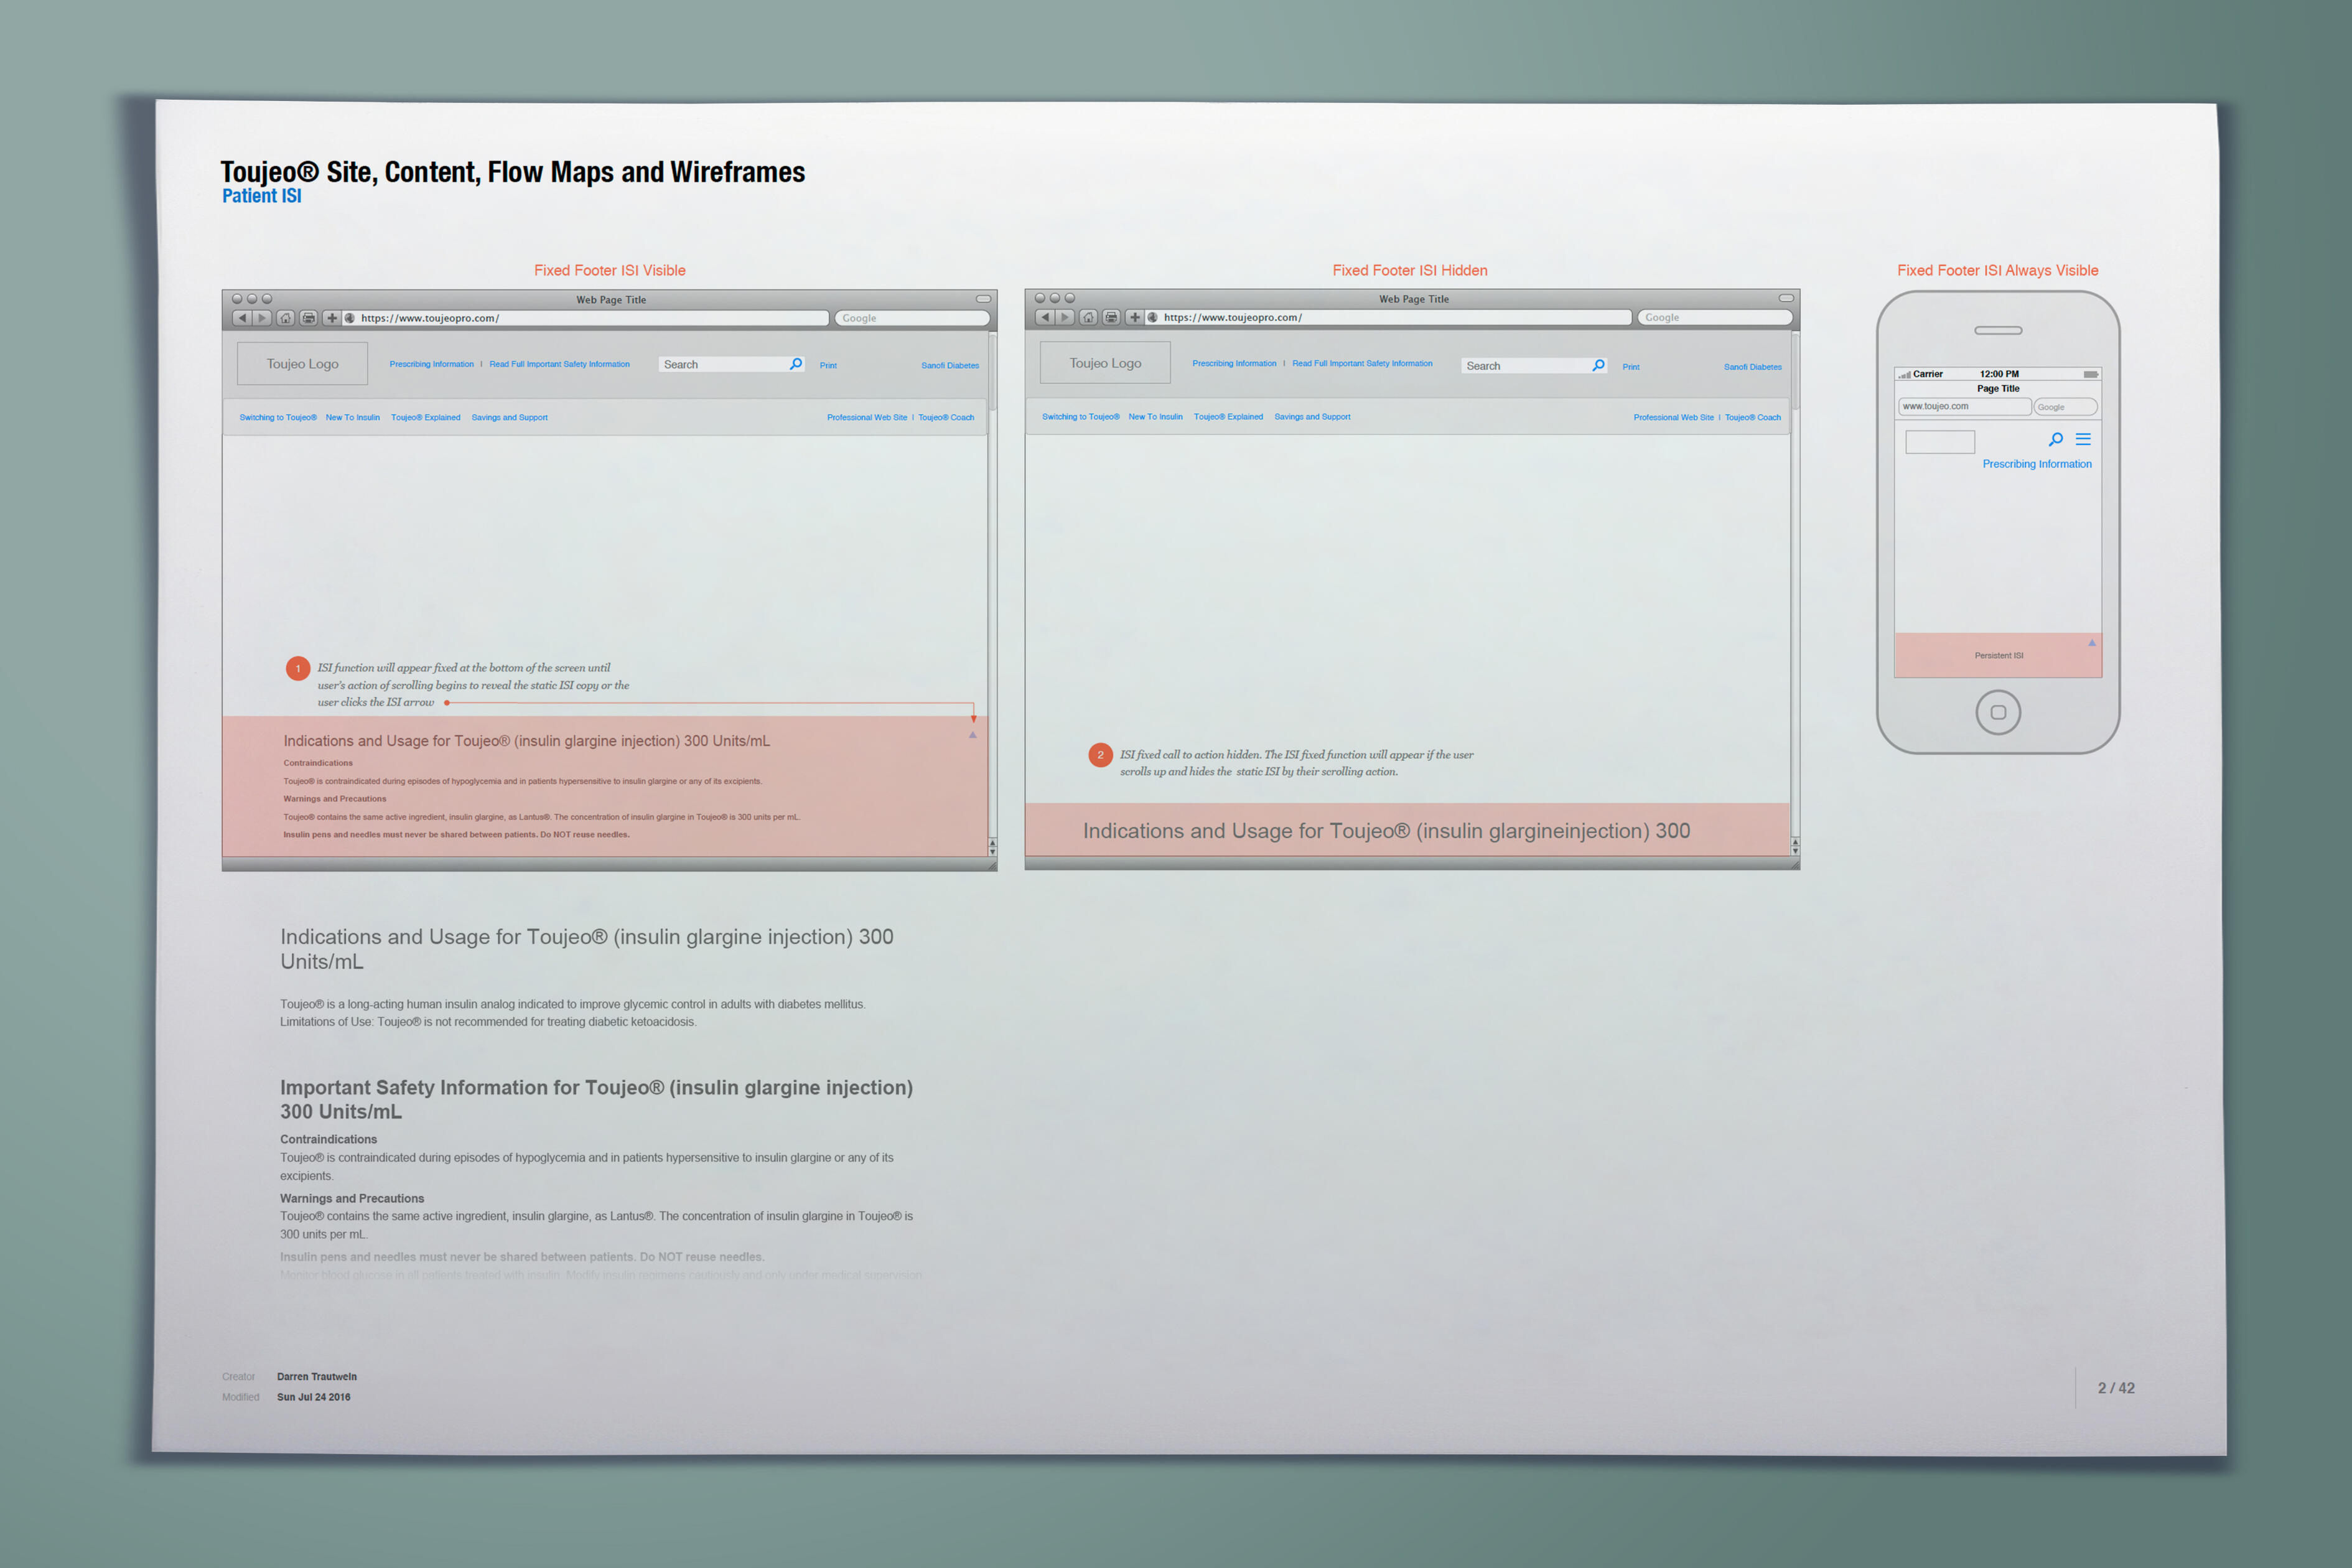Click Prescribing Information link in the ISI Hidden browser
Viewport: 2352px width, 1568px height.
[1235, 363]
